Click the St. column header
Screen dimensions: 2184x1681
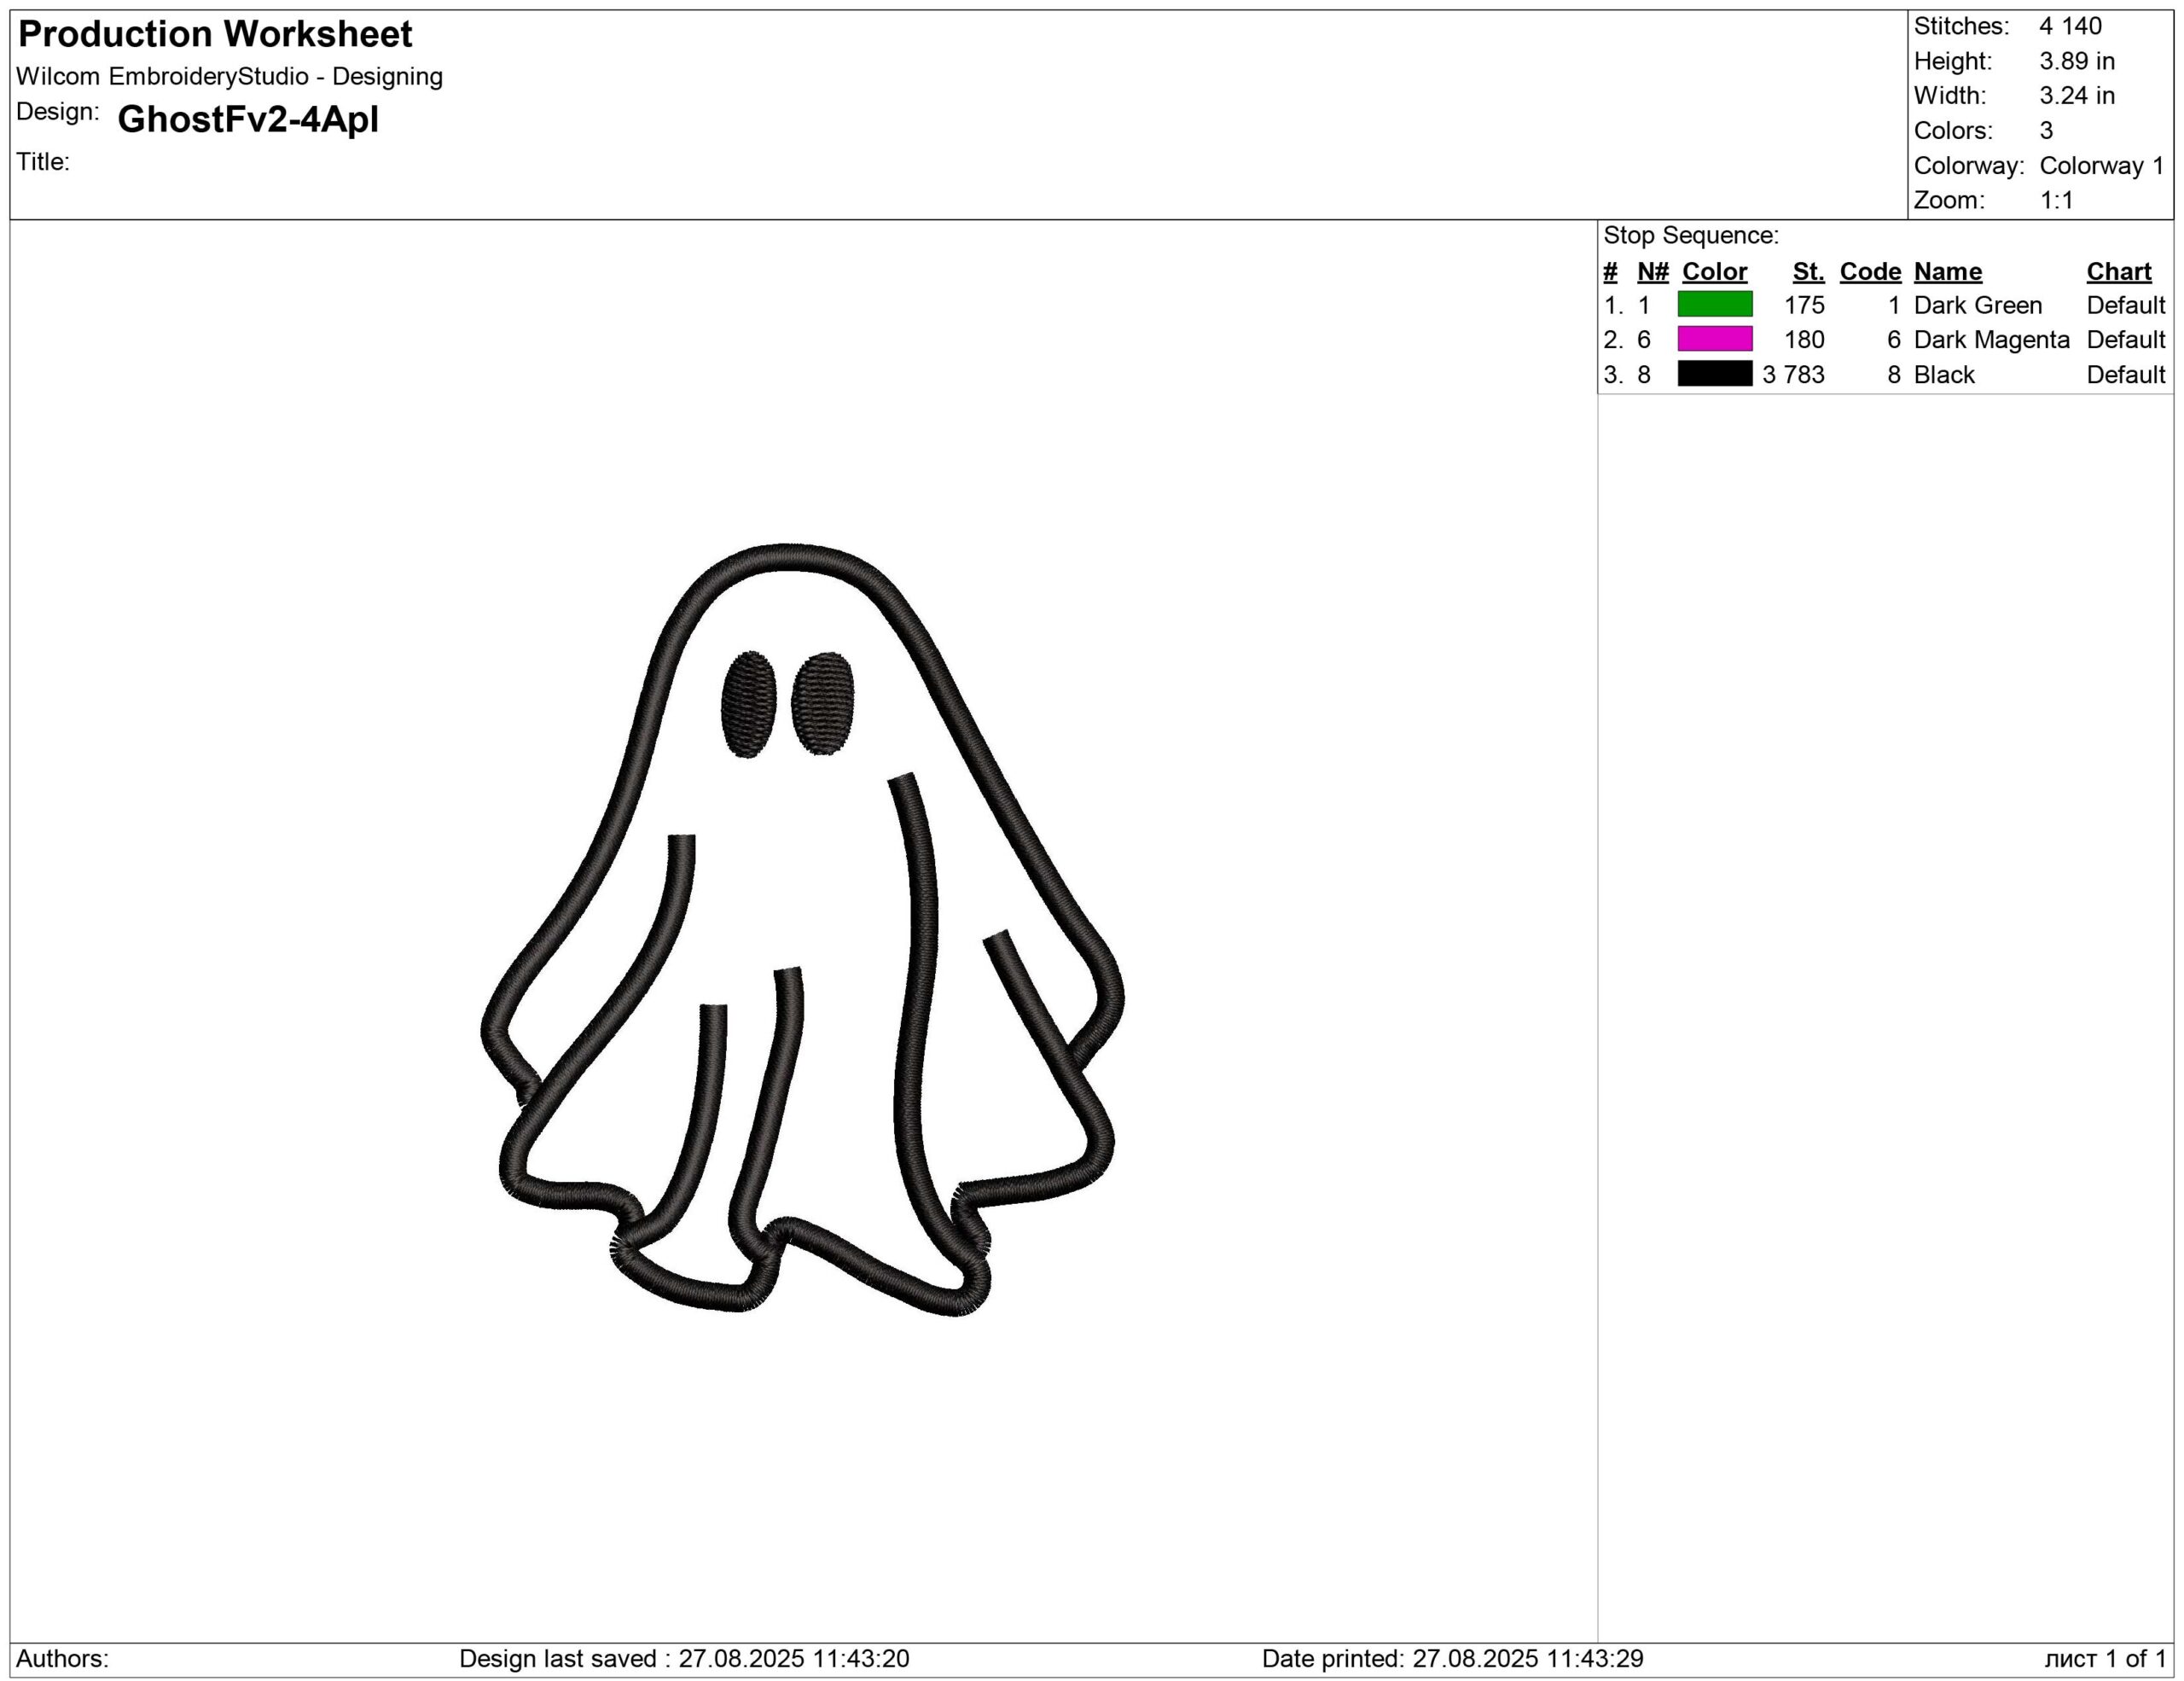1807,272
